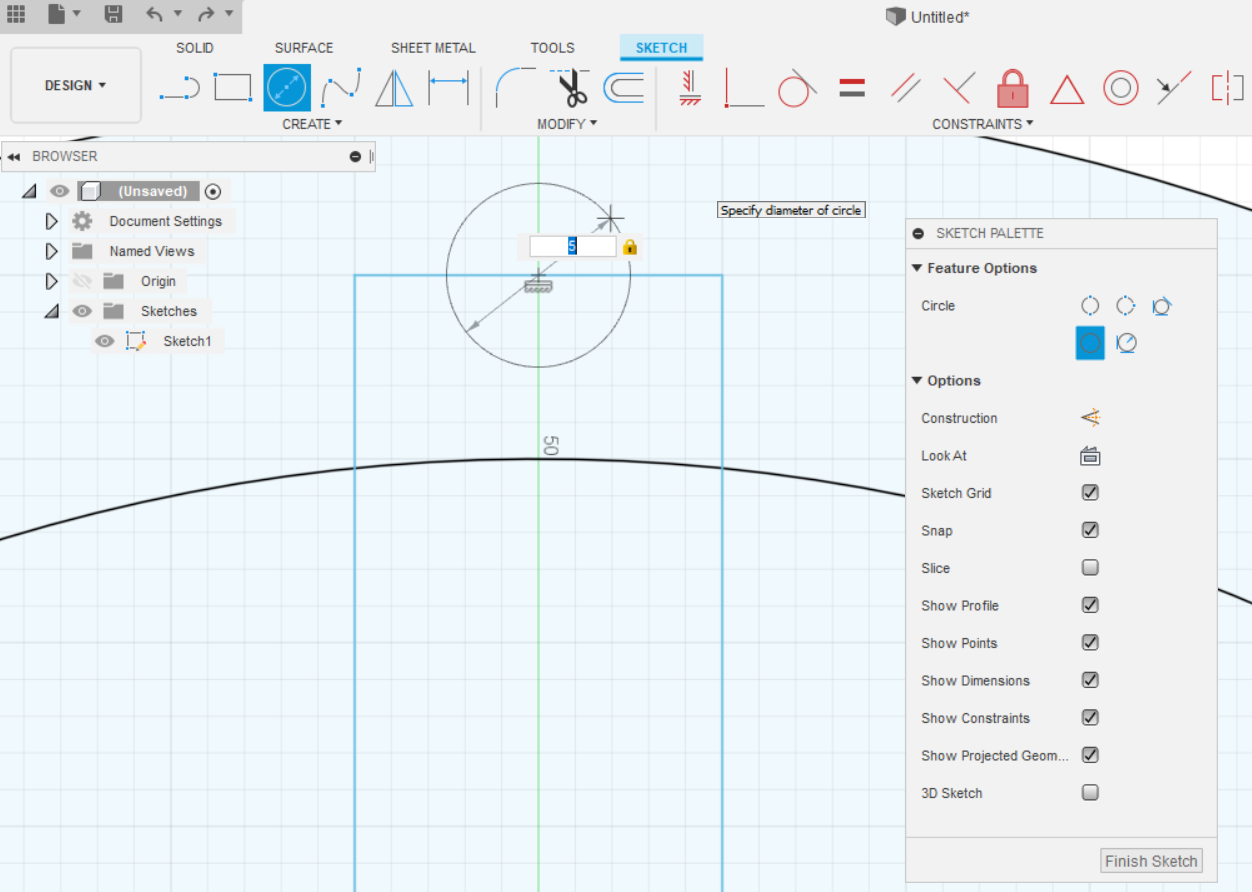
Task: Expand the Origin node
Action: coord(52,281)
